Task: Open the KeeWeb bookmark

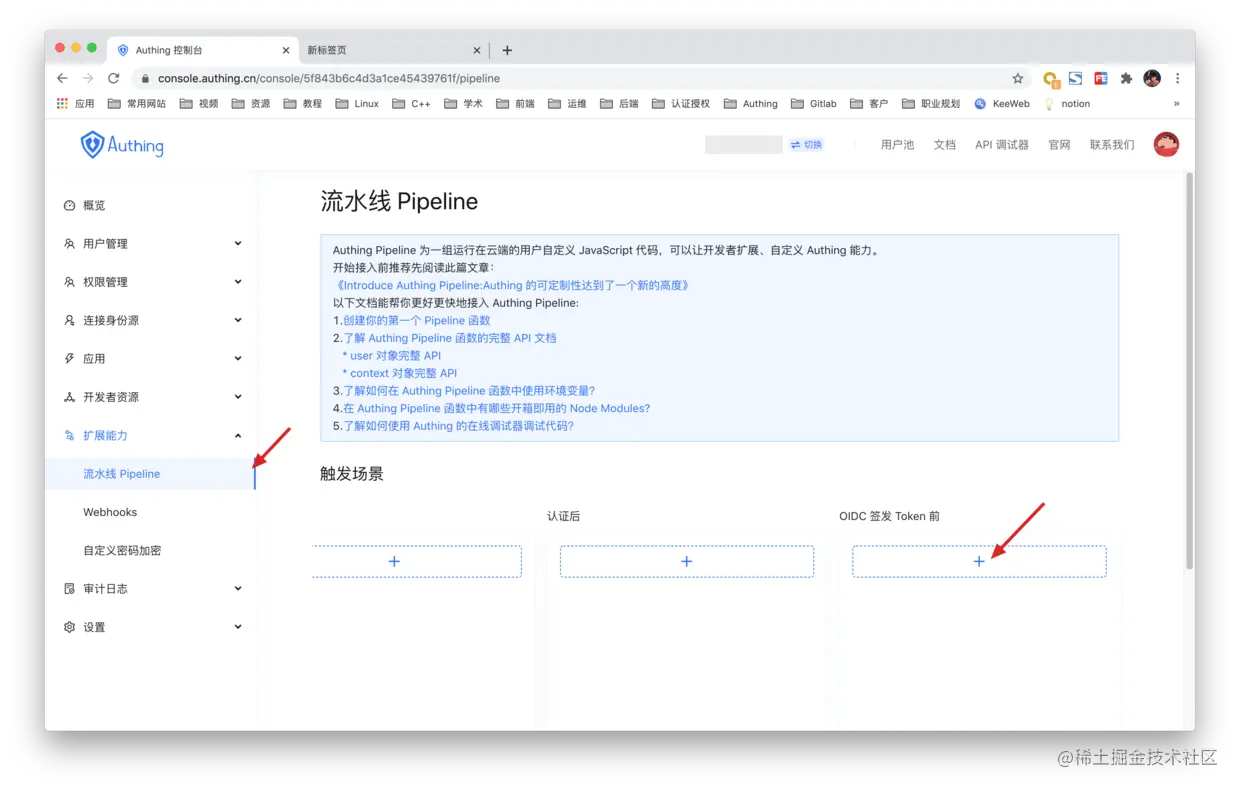Action: (x=1002, y=104)
